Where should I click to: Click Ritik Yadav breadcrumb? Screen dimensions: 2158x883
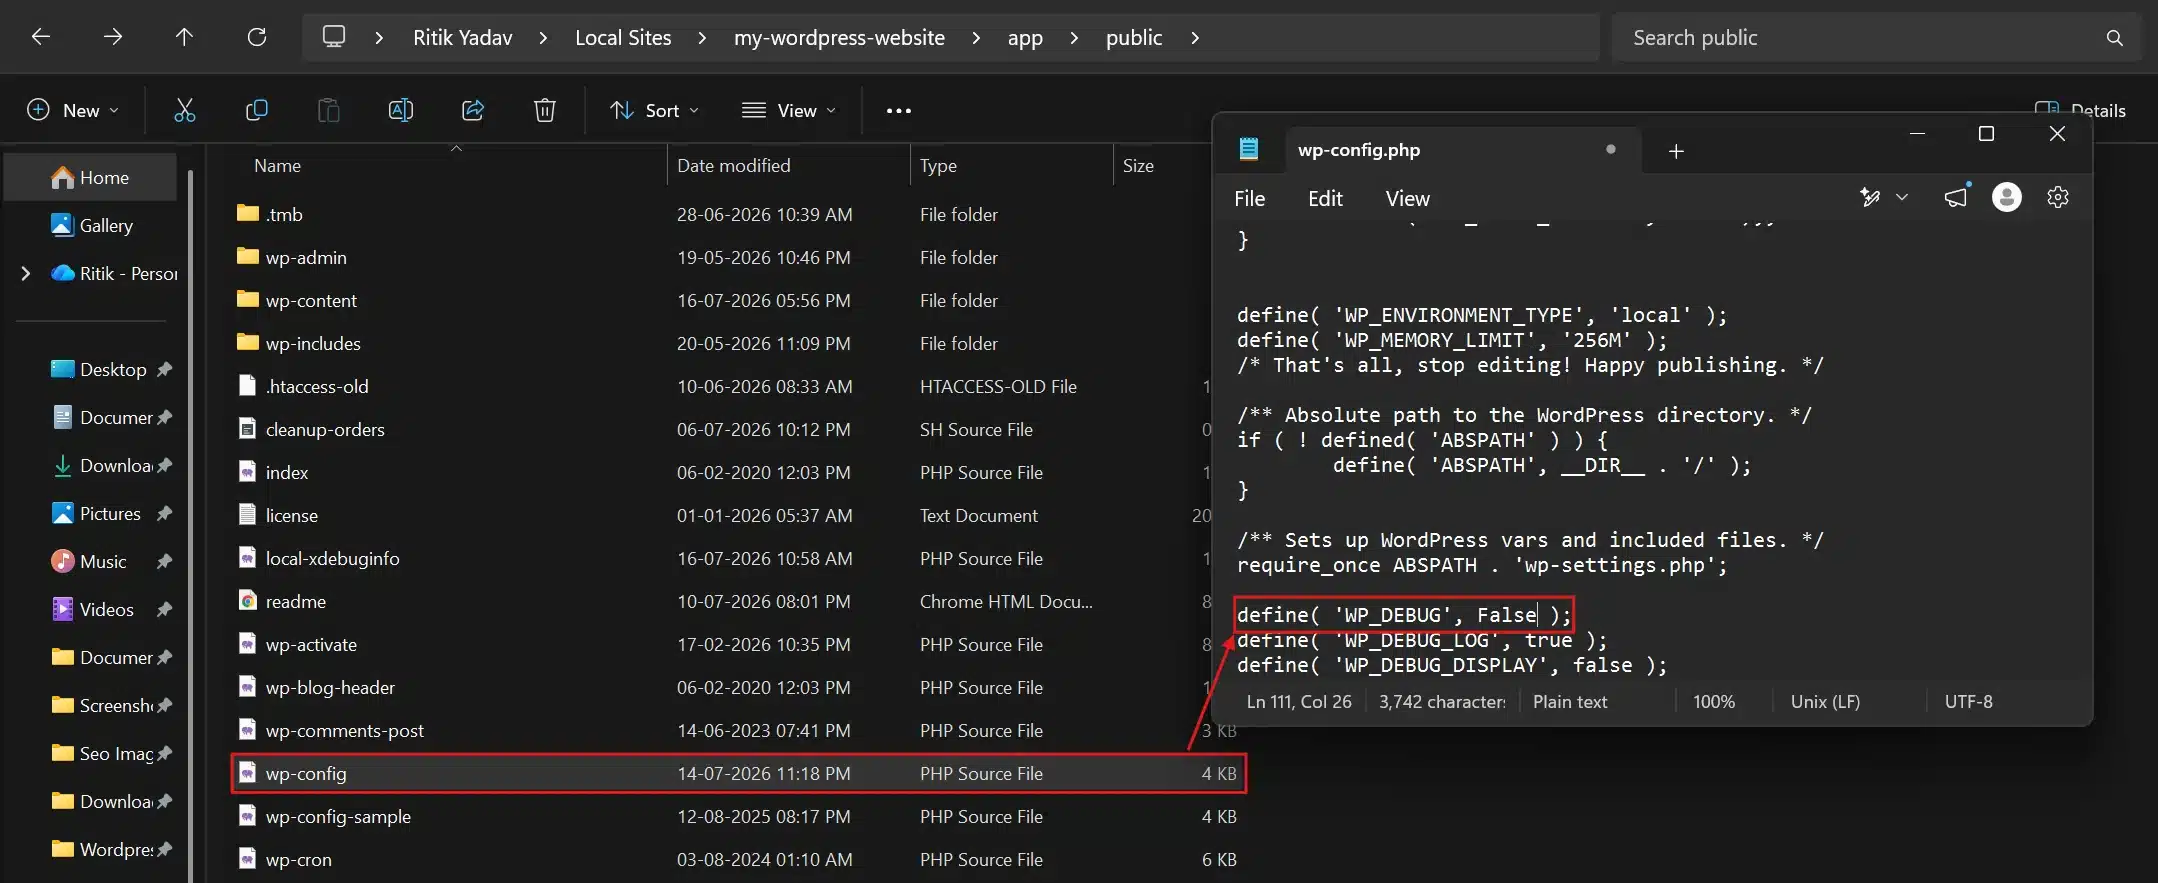462,38
